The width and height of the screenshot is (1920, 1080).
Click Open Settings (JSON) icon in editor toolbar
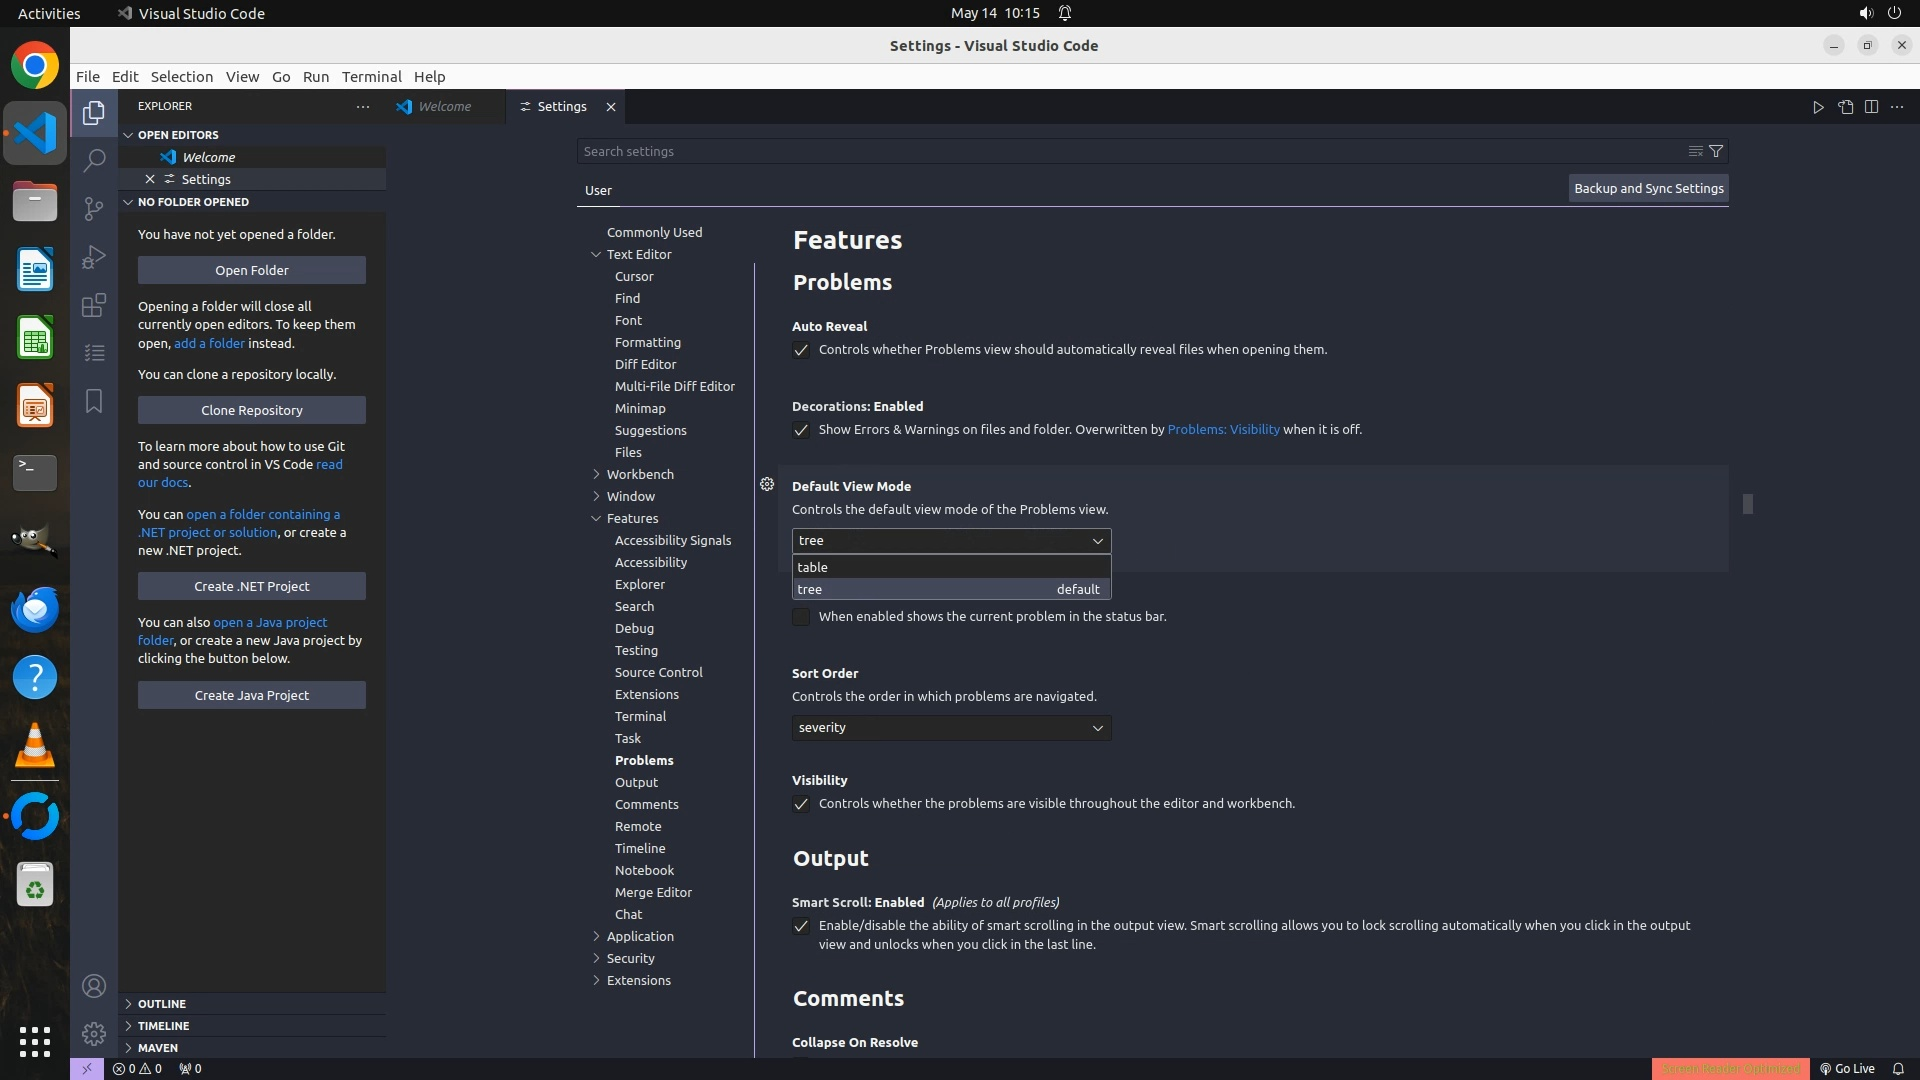1845,107
